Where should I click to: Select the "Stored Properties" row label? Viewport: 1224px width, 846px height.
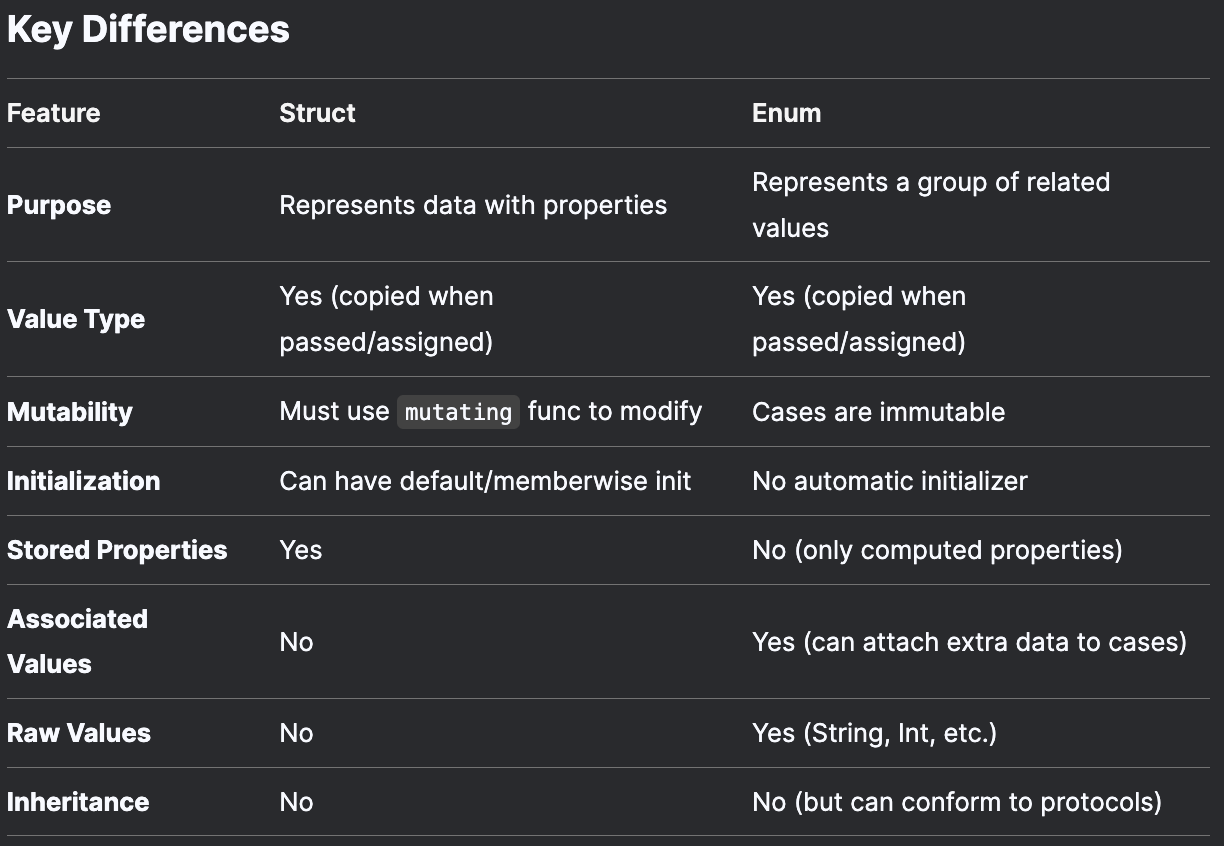tap(117, 550)
